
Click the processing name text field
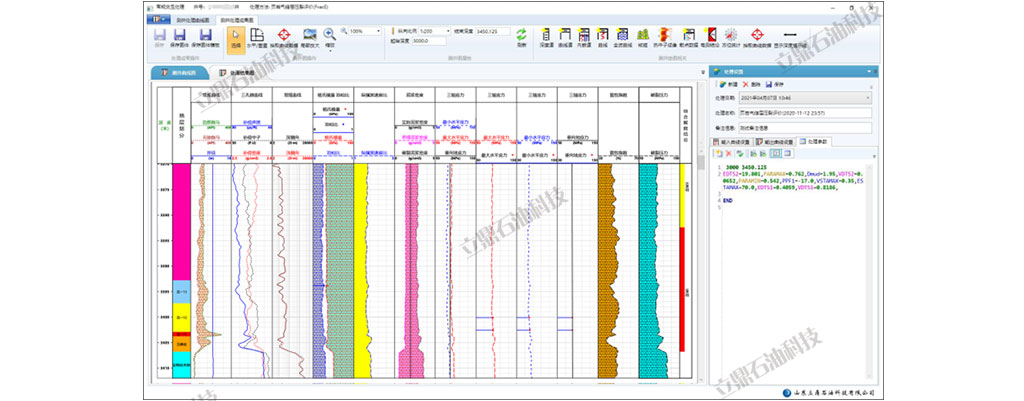coord(805,112)
